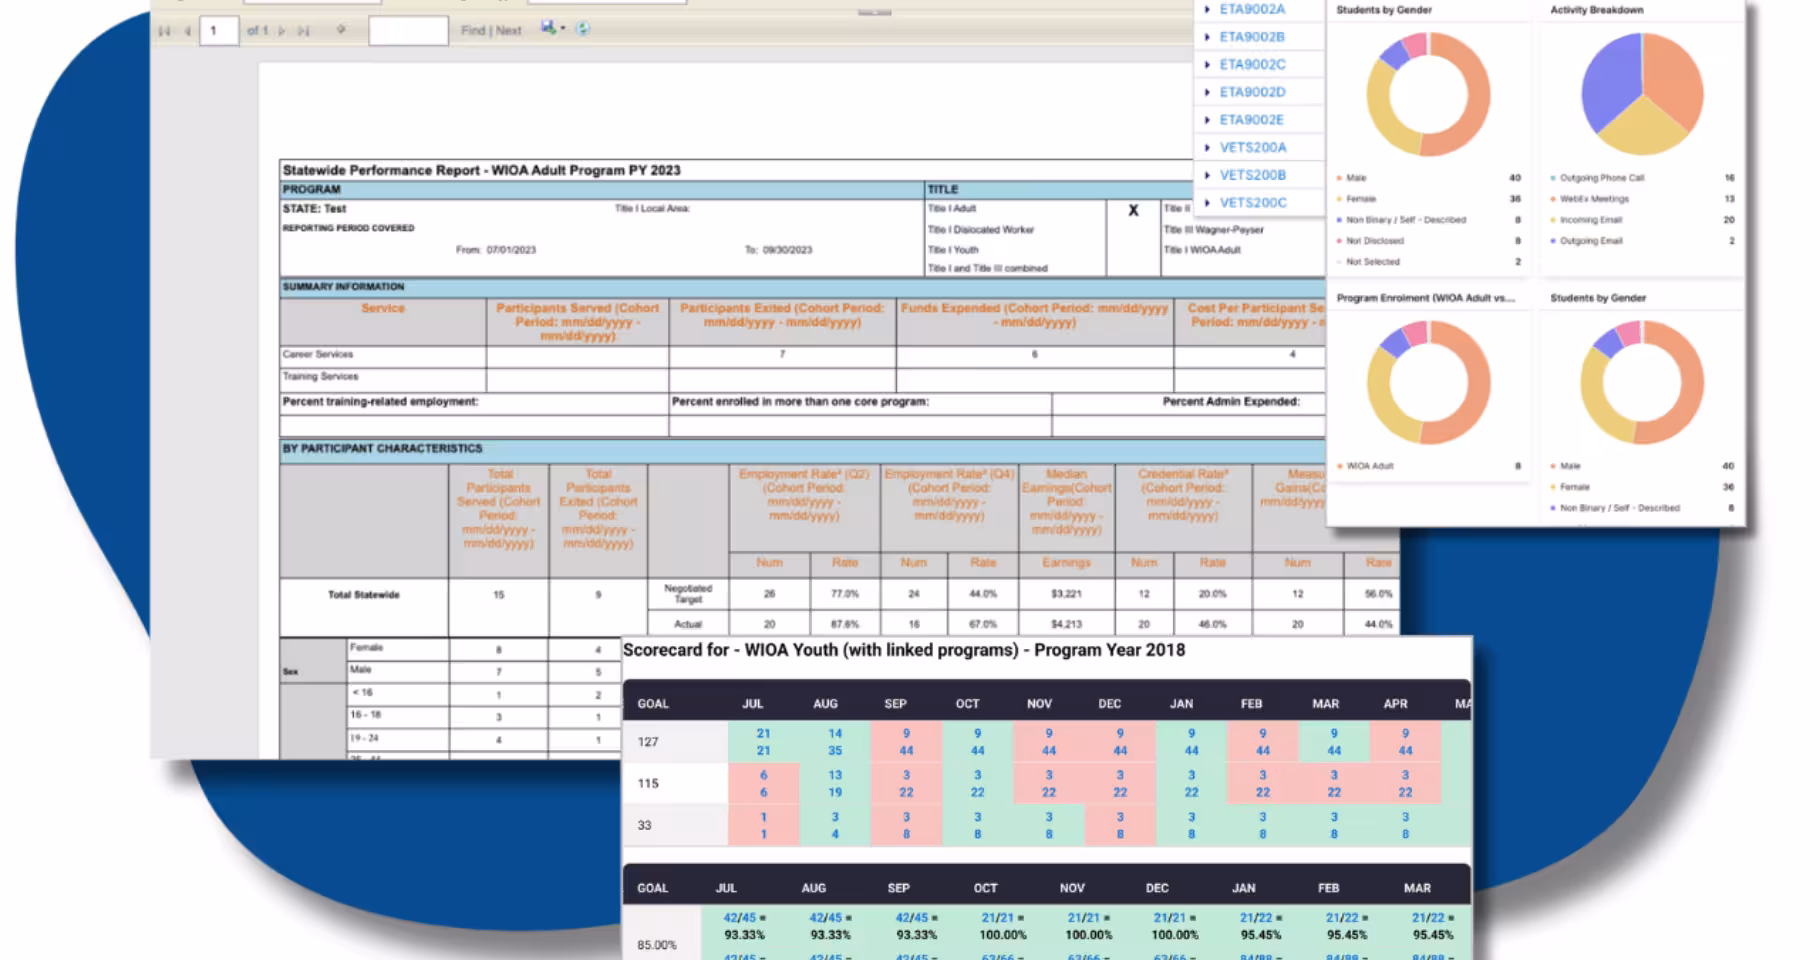Click the previous page navigation icon
Image resolution: width=1820 pixels, height=960 pixels.
[x=189, y=30]
